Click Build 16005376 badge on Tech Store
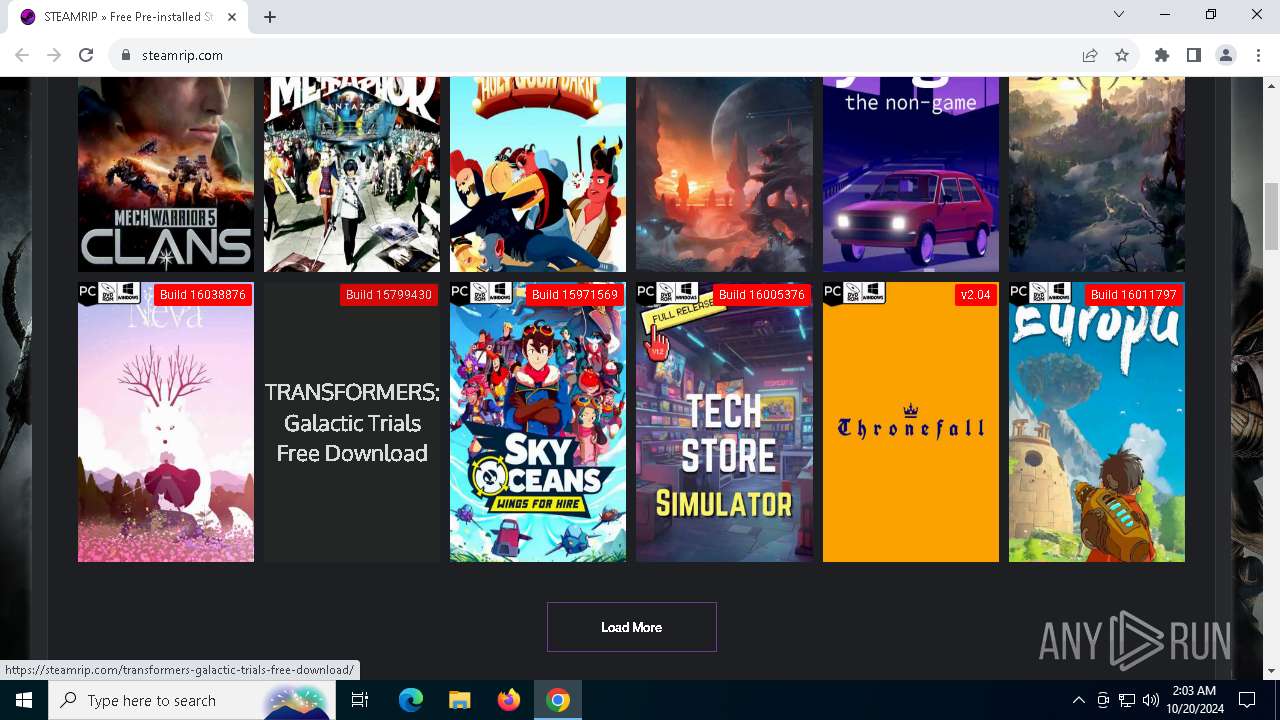This screenshot has height=720, width=1280. pos(762,295)
